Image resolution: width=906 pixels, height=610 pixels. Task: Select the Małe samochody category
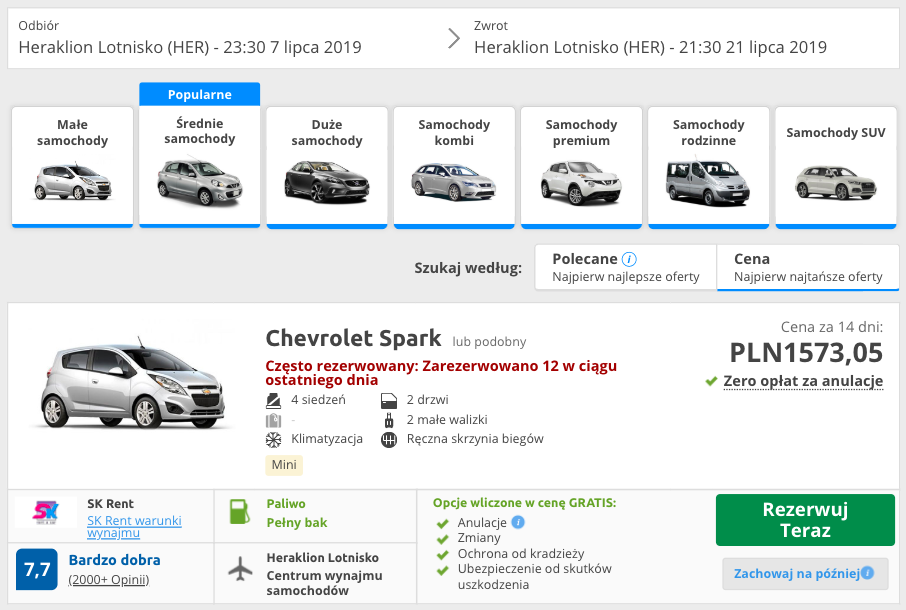point(72,167)
